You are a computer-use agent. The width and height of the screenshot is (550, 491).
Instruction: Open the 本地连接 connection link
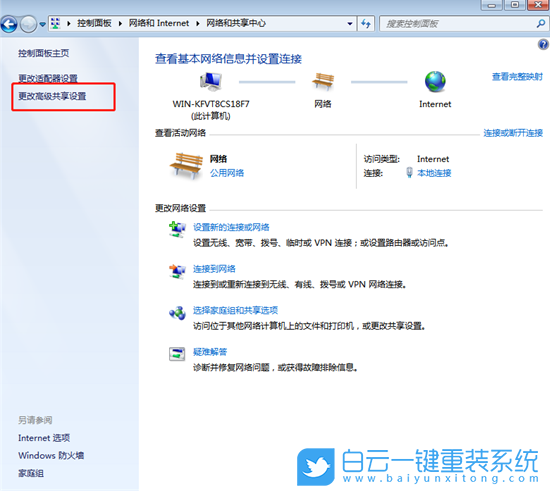coord(434,173)
